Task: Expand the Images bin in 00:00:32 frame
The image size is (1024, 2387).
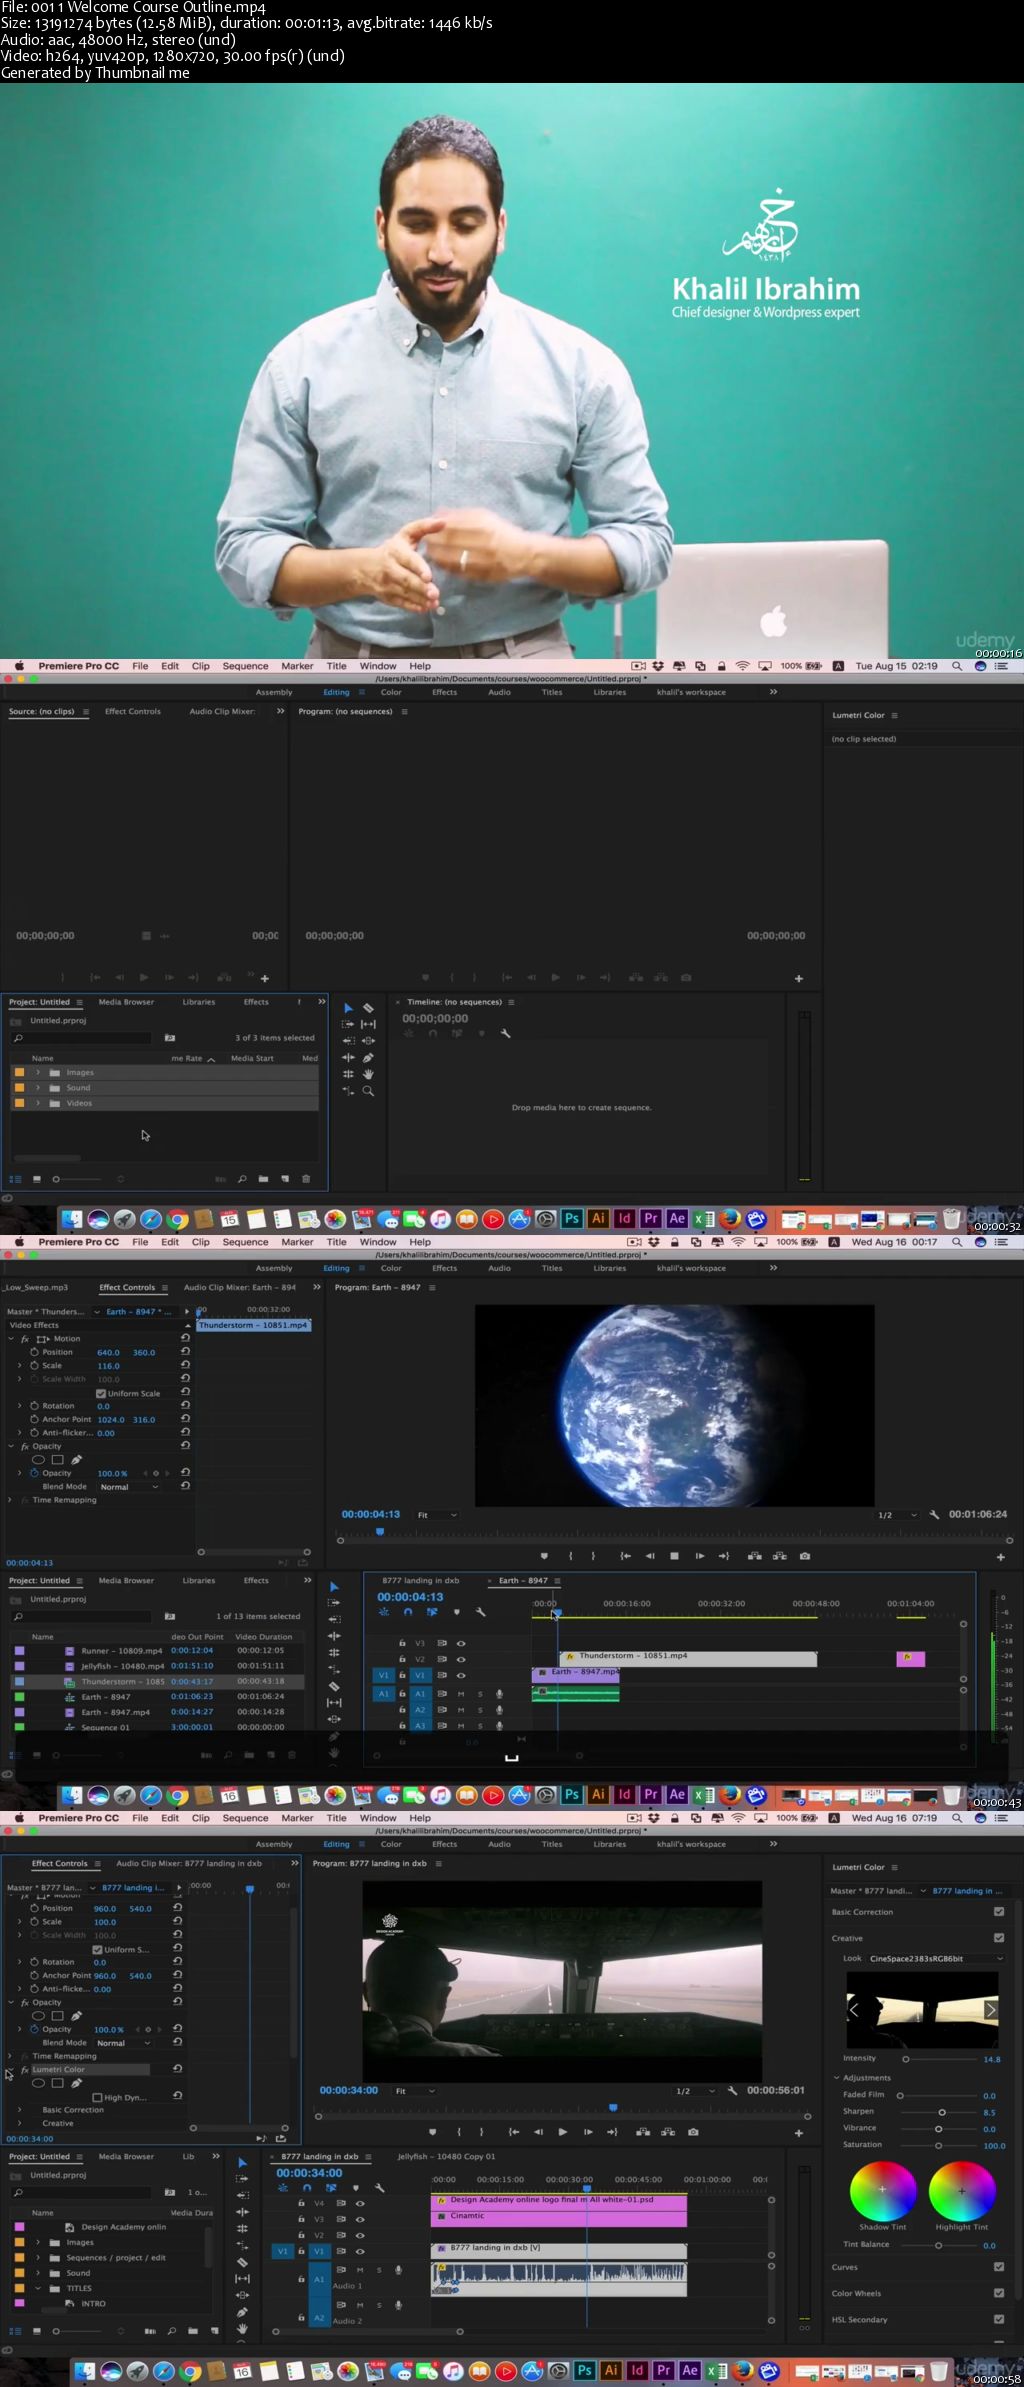Action: [38, 1072]
